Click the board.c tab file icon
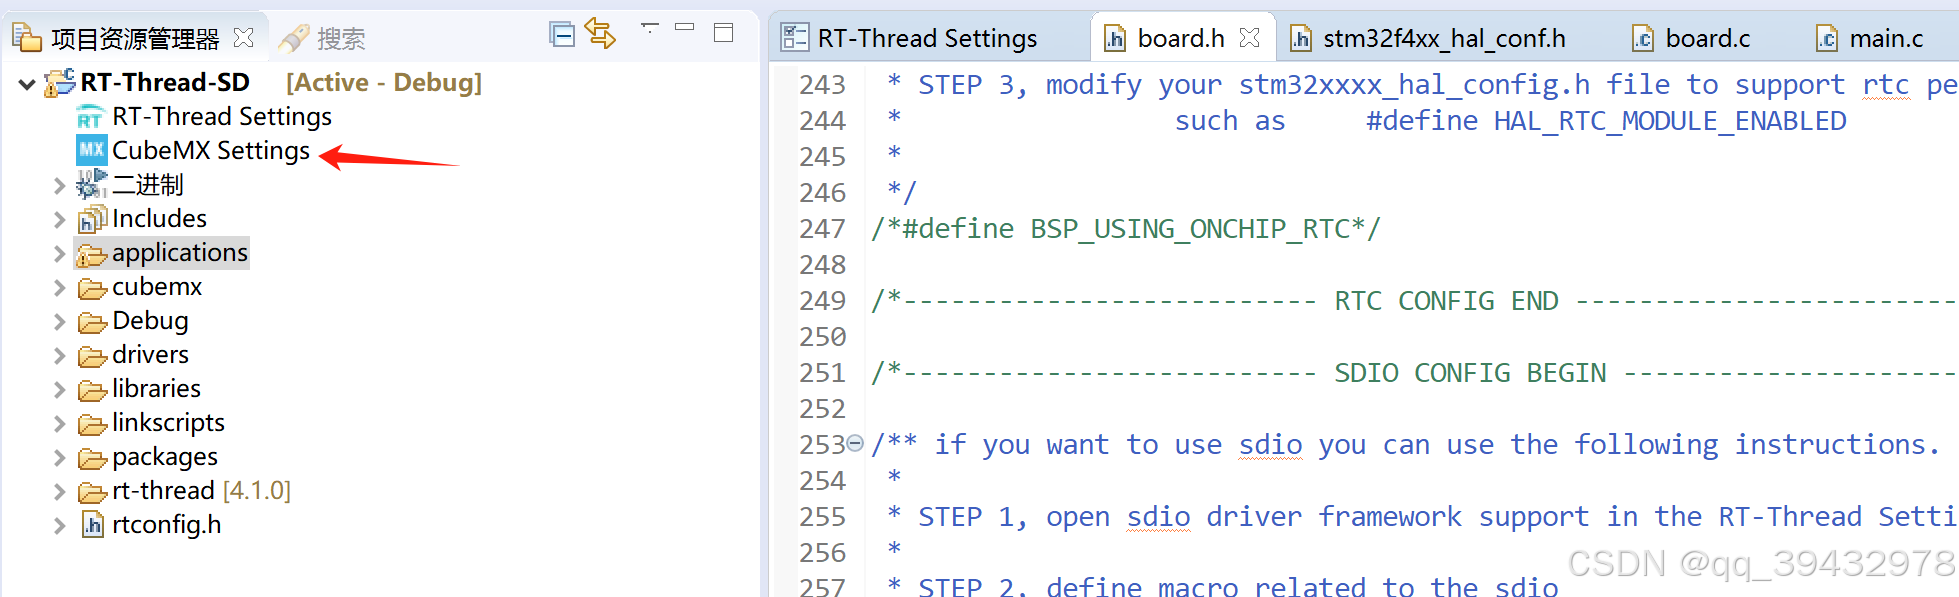Image resolution: width=1959 pixels, height=597 pixels. [1642, 38]
